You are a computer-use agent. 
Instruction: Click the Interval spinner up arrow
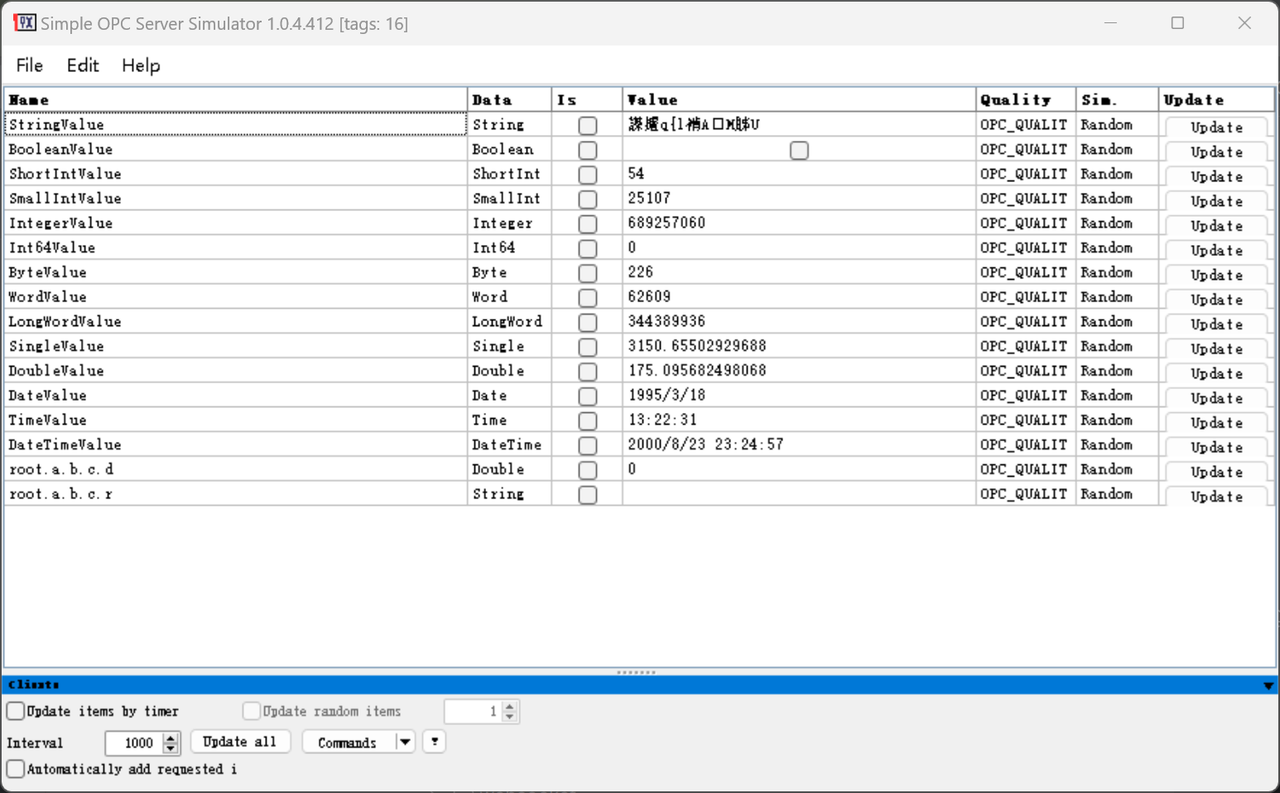click(171, 738)
